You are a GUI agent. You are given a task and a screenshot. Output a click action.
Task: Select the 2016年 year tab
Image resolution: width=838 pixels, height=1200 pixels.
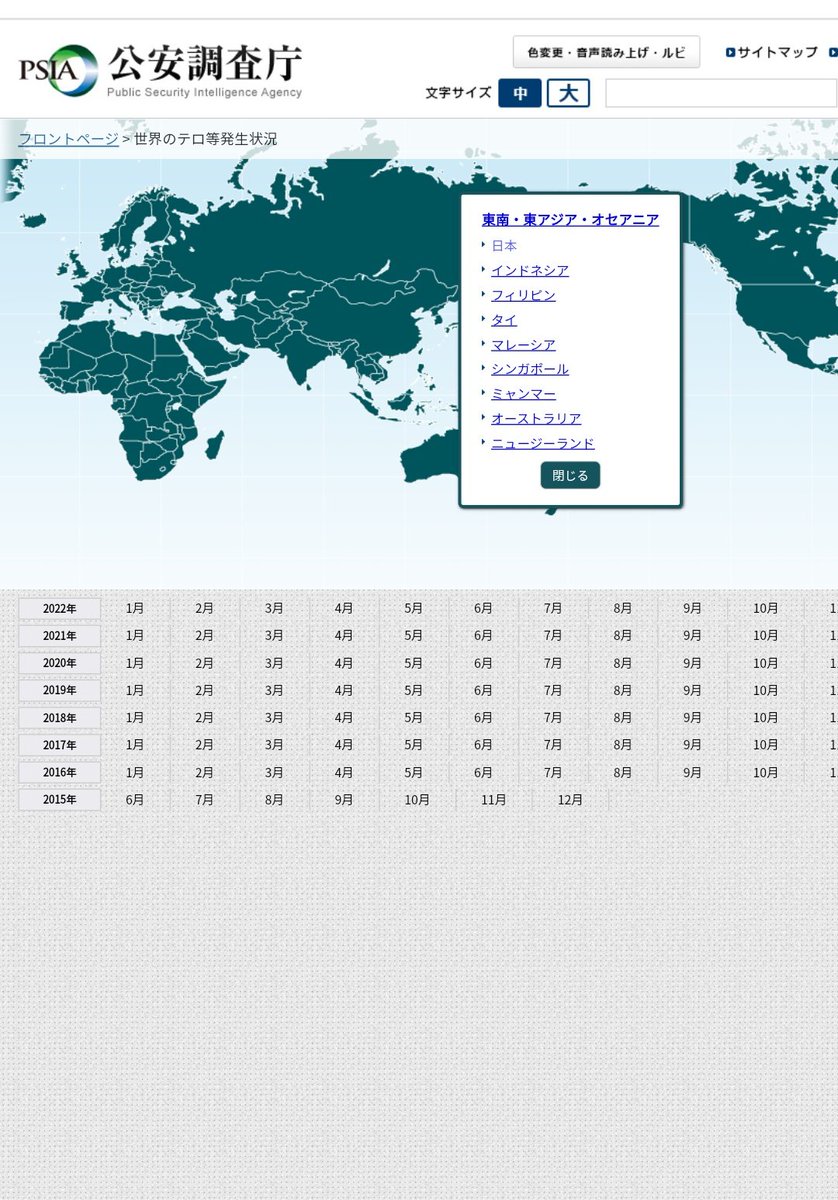point(60,772)
